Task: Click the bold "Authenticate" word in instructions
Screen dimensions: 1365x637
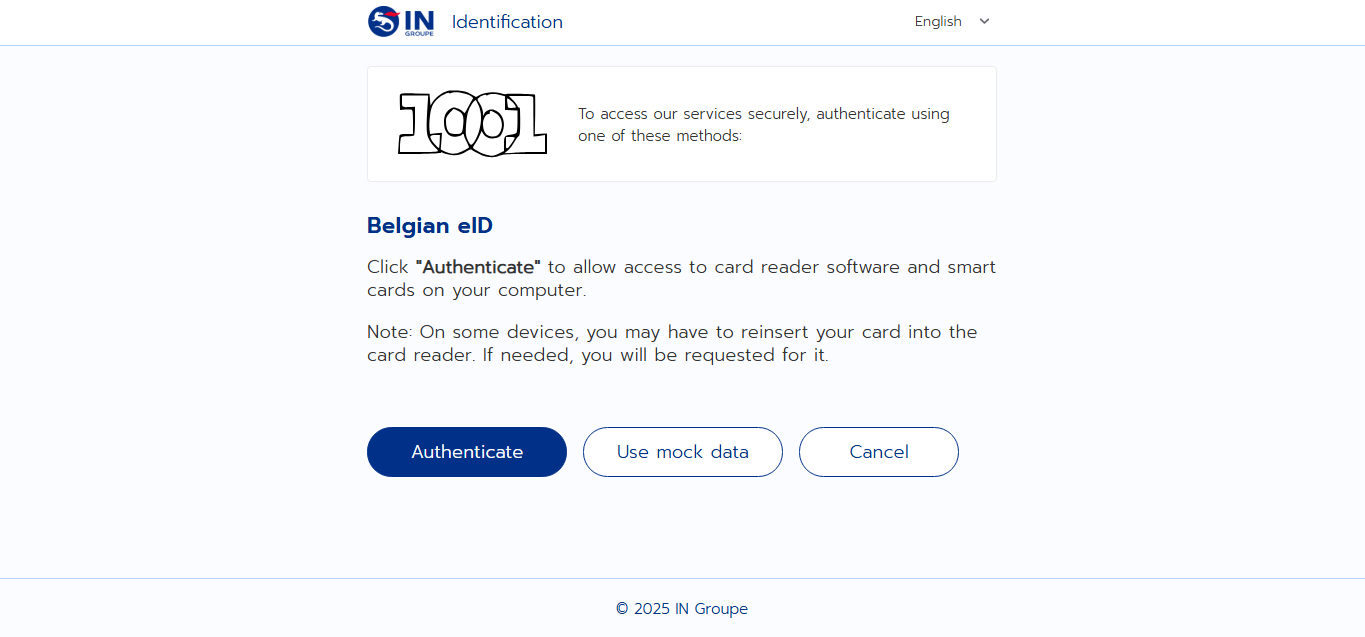Action: coord(478,268)
